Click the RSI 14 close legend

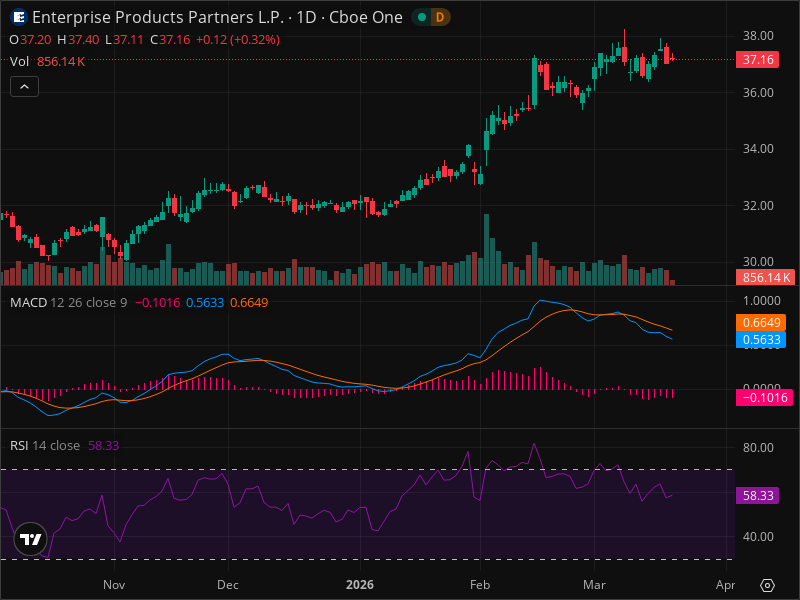tap(45, 445)
